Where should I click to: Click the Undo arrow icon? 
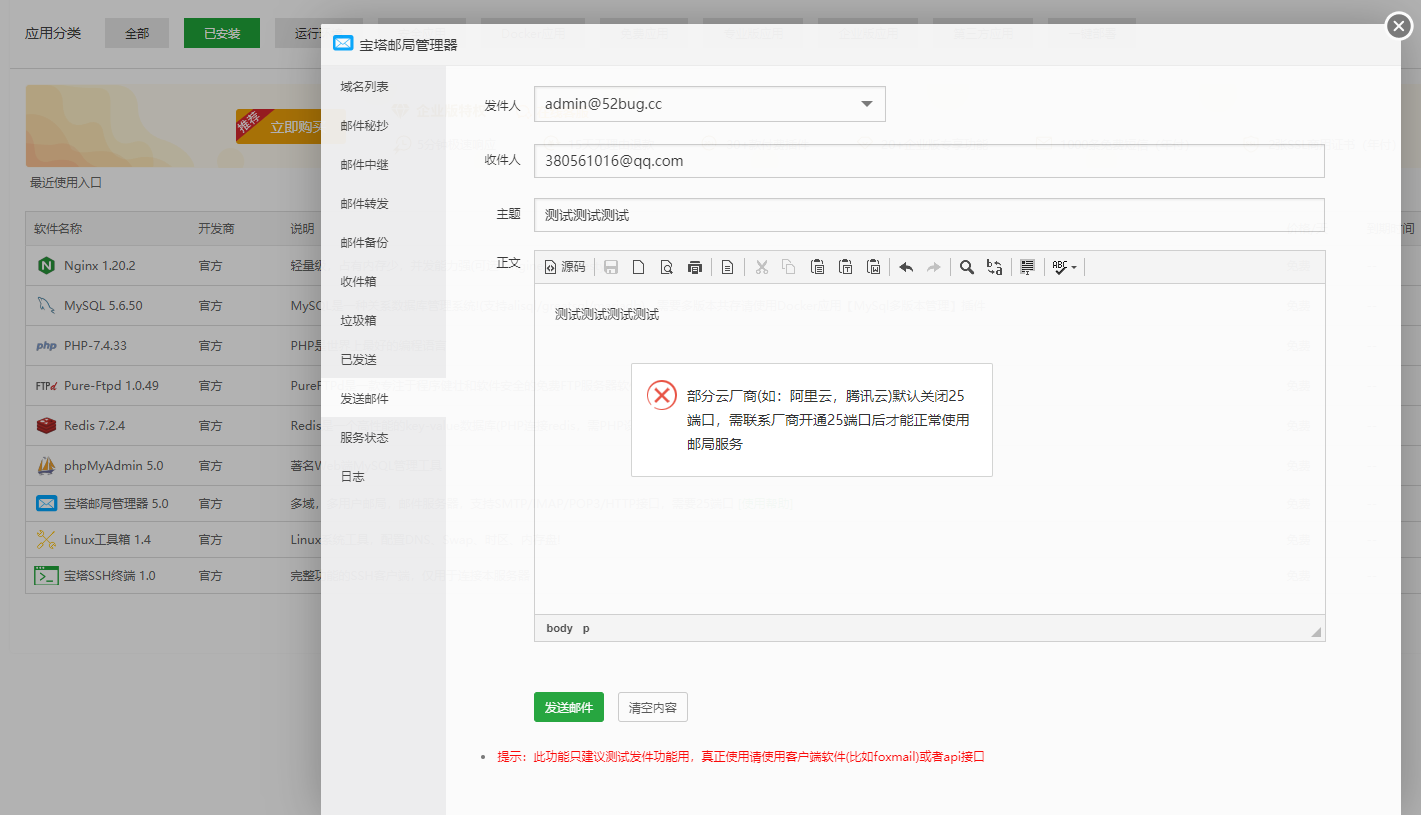(x=906, y=267)
